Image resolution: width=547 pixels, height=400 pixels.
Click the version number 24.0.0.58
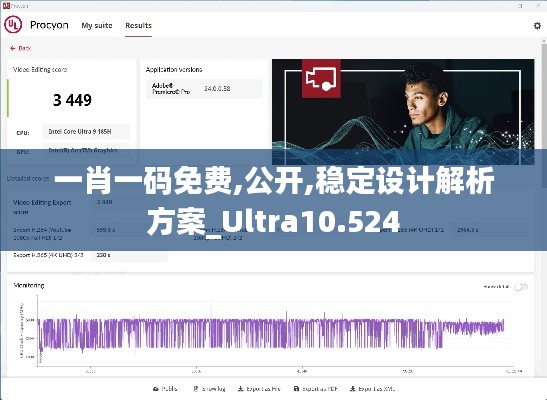click(217, 89)
